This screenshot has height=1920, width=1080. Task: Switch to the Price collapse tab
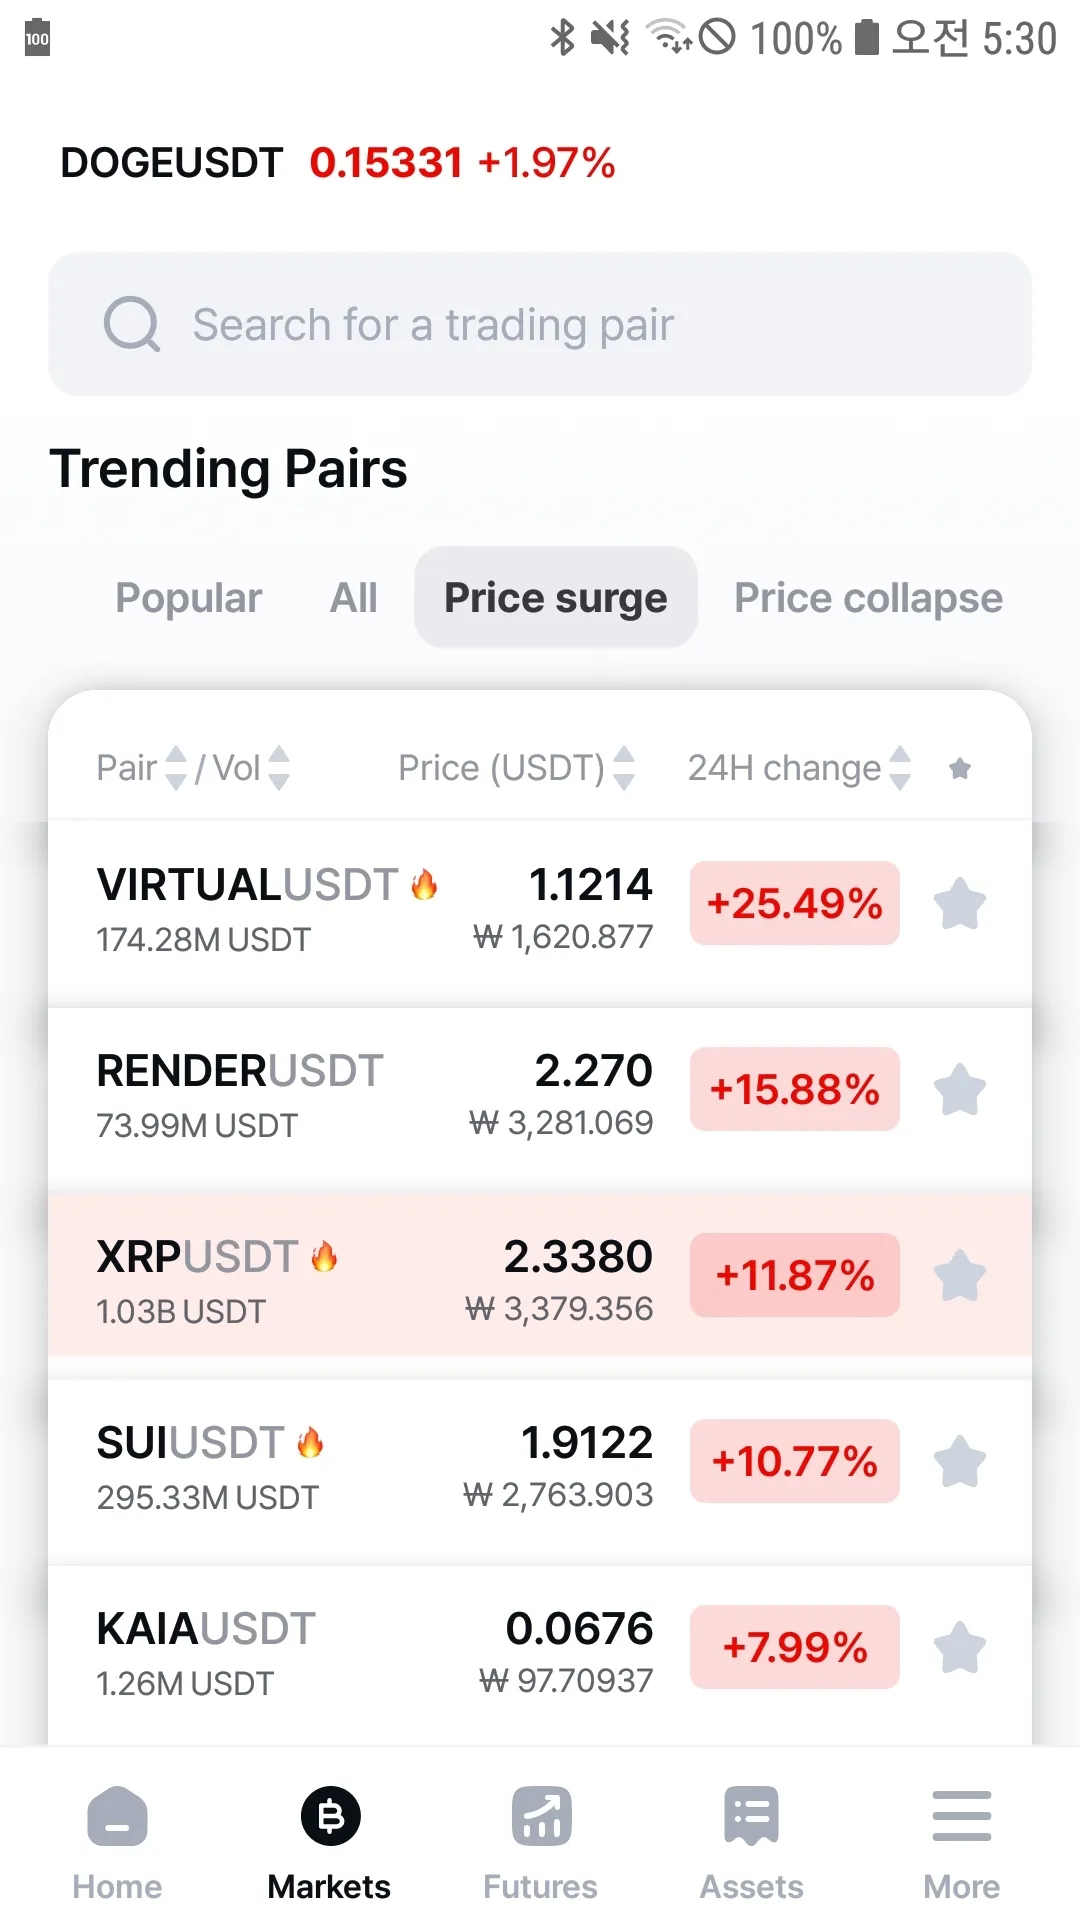click(868, 598)
